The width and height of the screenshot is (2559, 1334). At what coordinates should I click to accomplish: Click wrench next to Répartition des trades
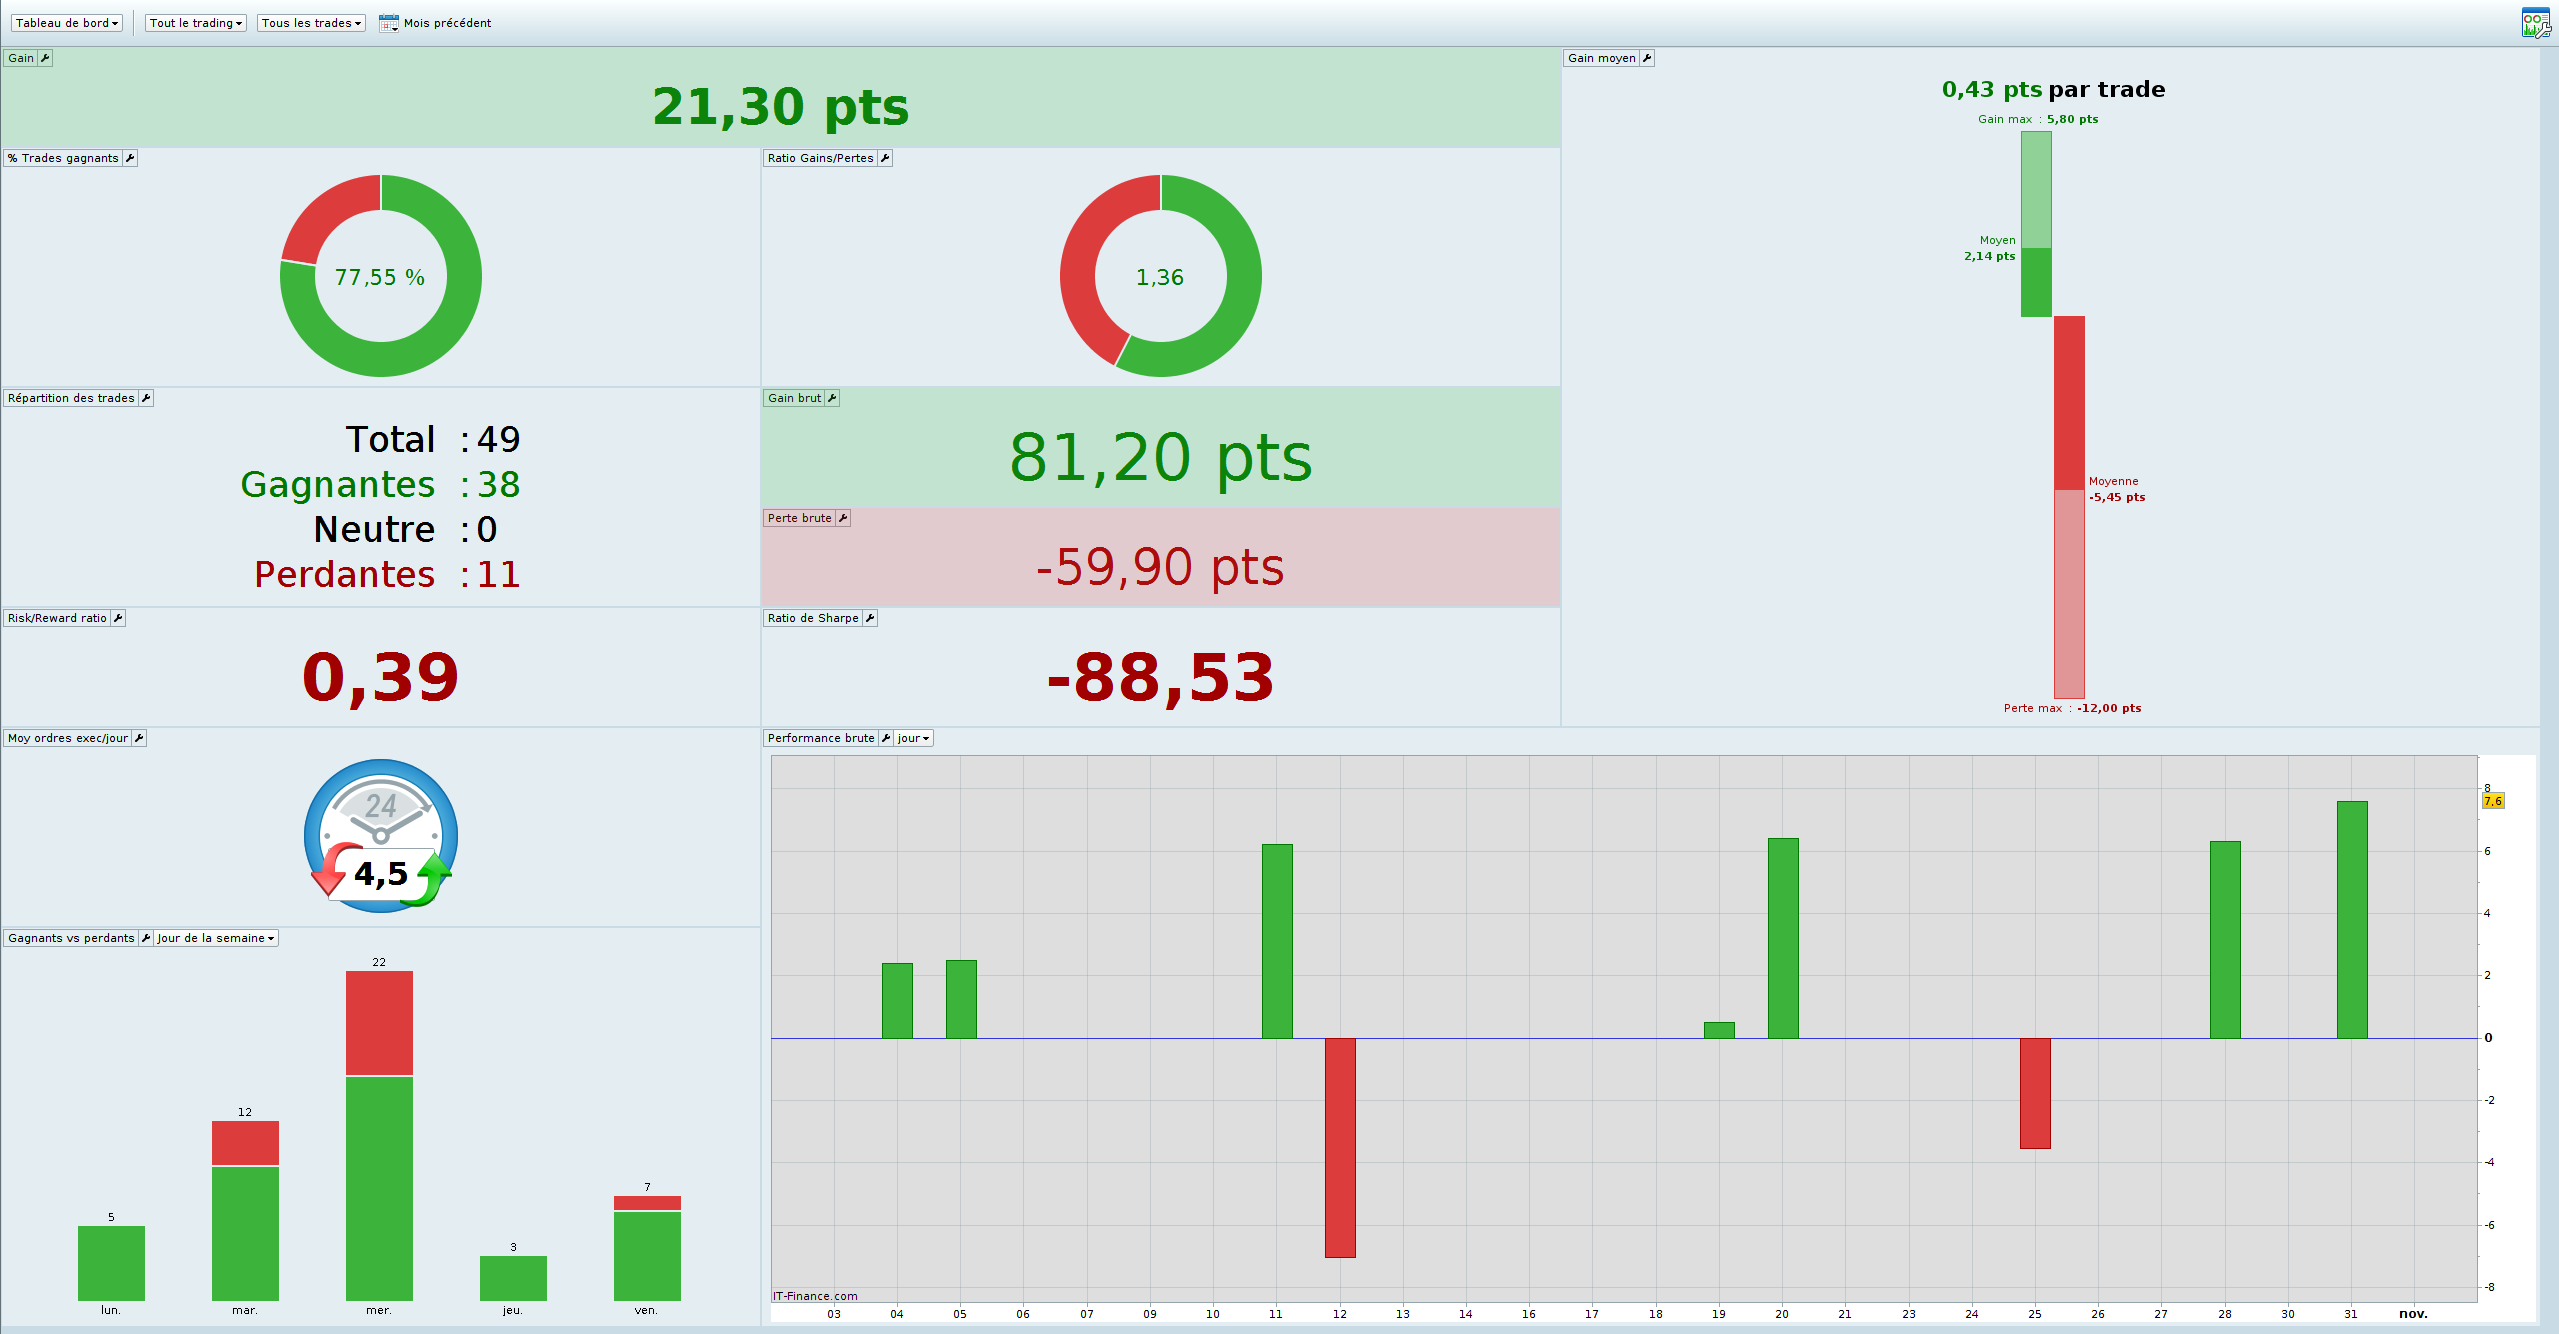(x=146, y=398)
